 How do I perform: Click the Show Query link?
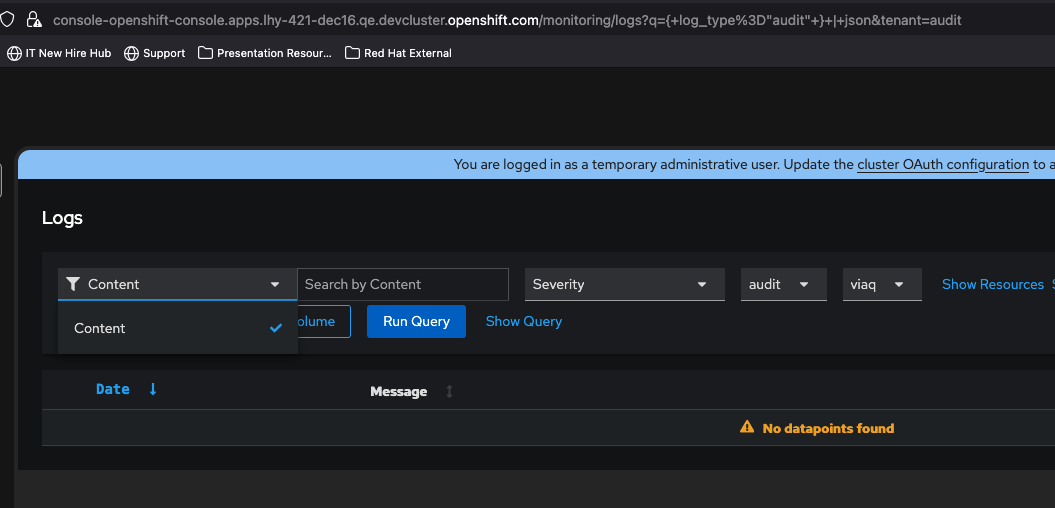tap(524, 321)
